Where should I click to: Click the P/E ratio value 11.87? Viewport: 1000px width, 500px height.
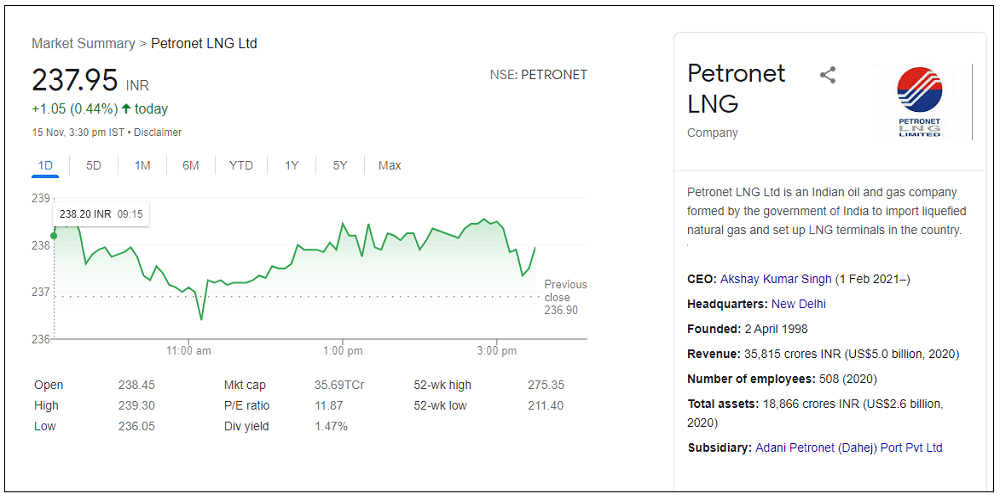(329, 406)
